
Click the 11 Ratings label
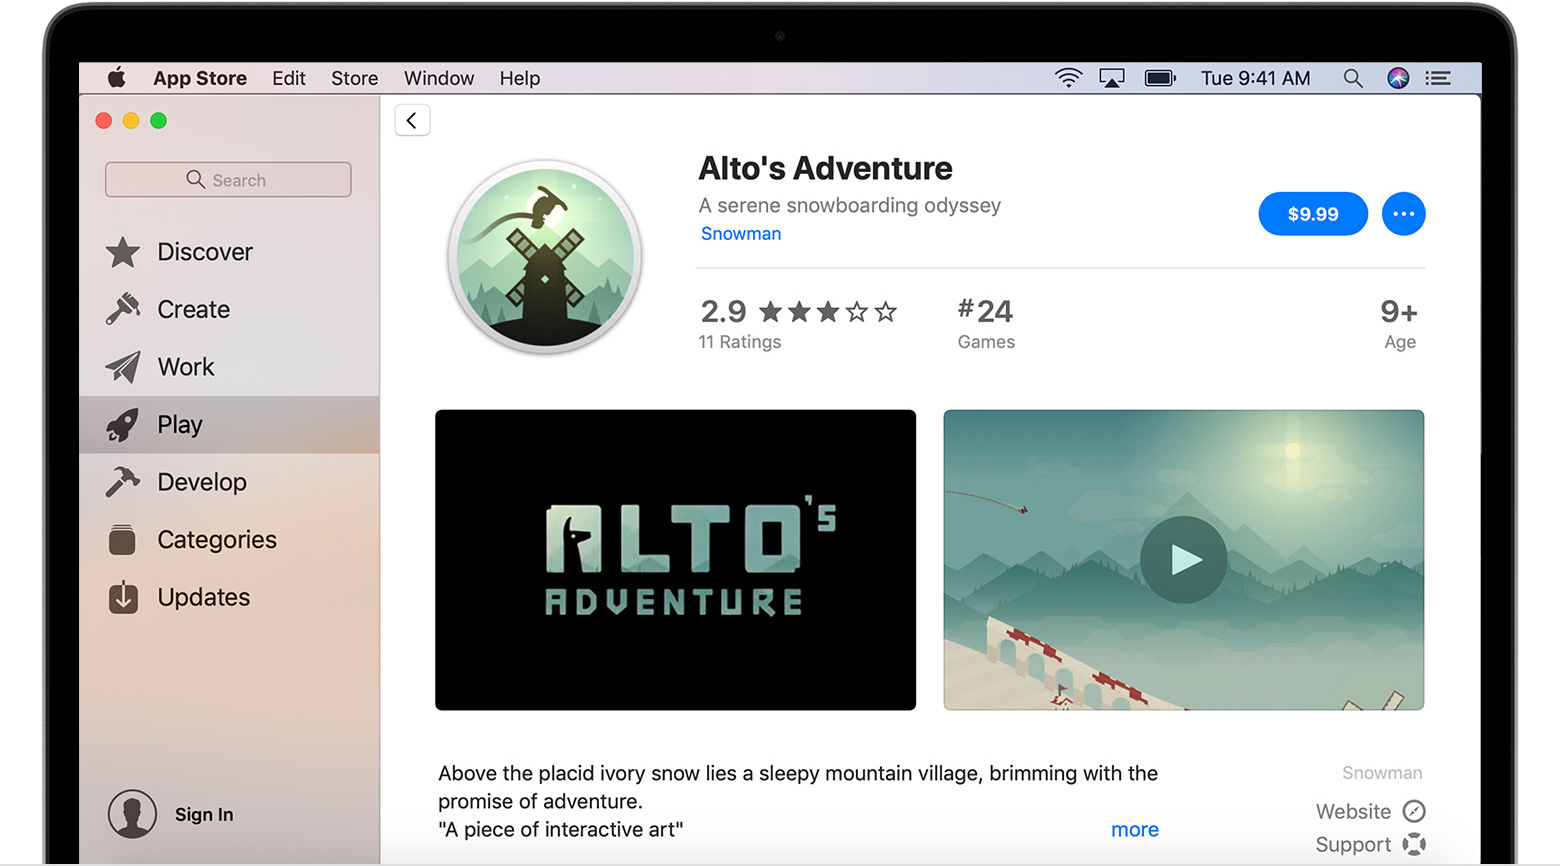(x=740, y=342)
